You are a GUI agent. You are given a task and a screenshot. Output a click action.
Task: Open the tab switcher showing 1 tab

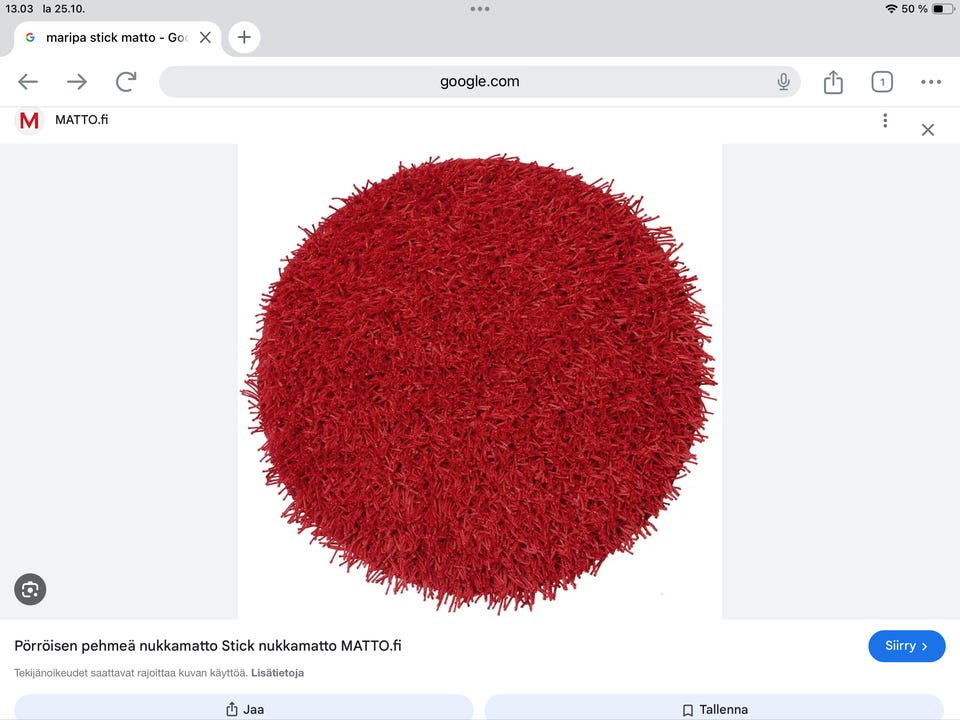882,81
